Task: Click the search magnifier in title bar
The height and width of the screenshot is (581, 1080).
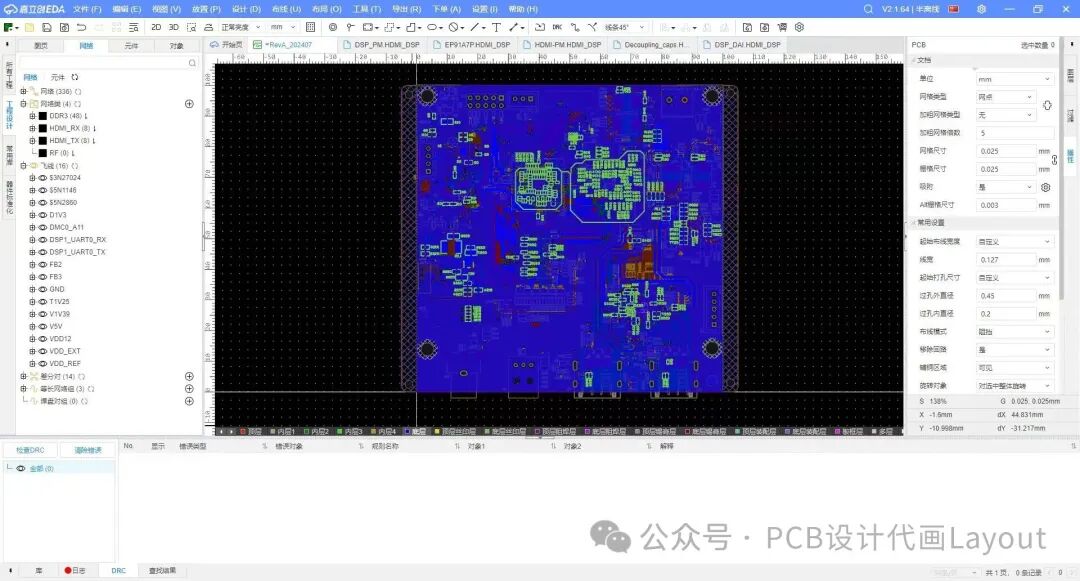Action: tap(868, 9)
